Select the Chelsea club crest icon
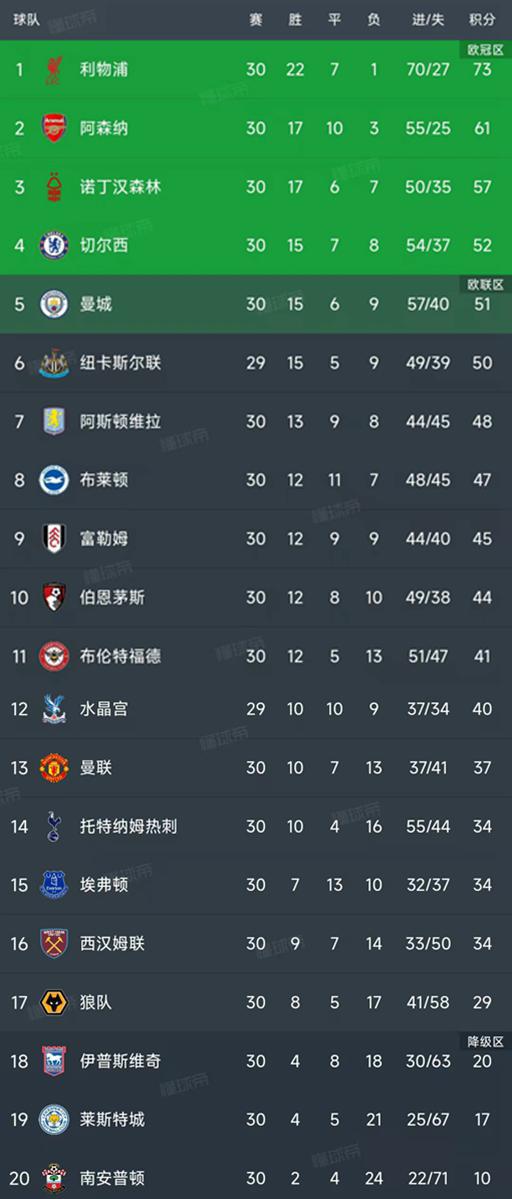 point(53,245)
